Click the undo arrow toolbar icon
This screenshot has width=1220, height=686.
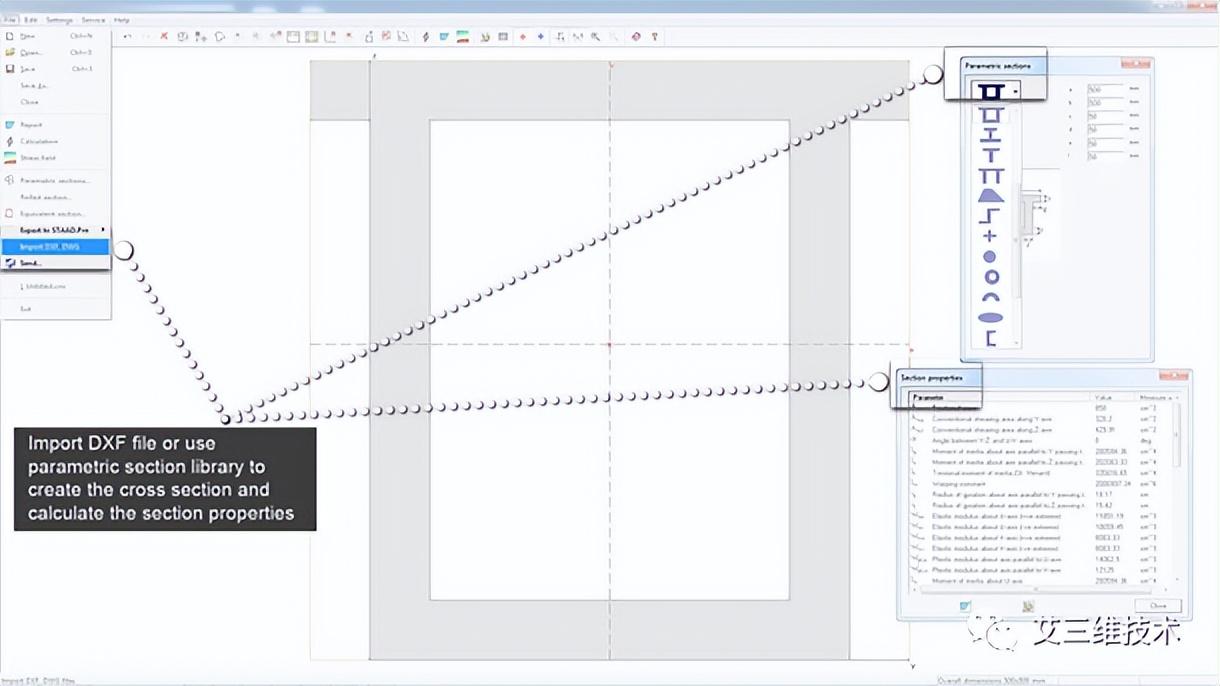click(127, 37)
